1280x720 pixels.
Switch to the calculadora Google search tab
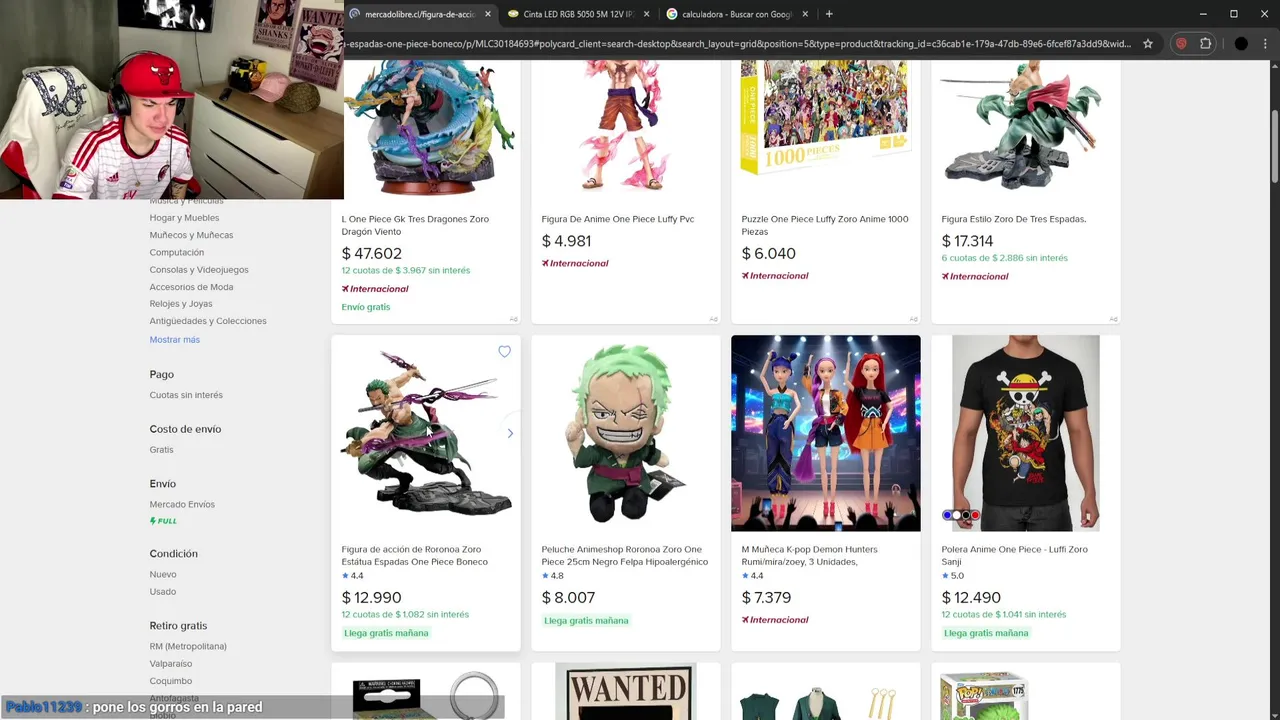pos(730,14)
